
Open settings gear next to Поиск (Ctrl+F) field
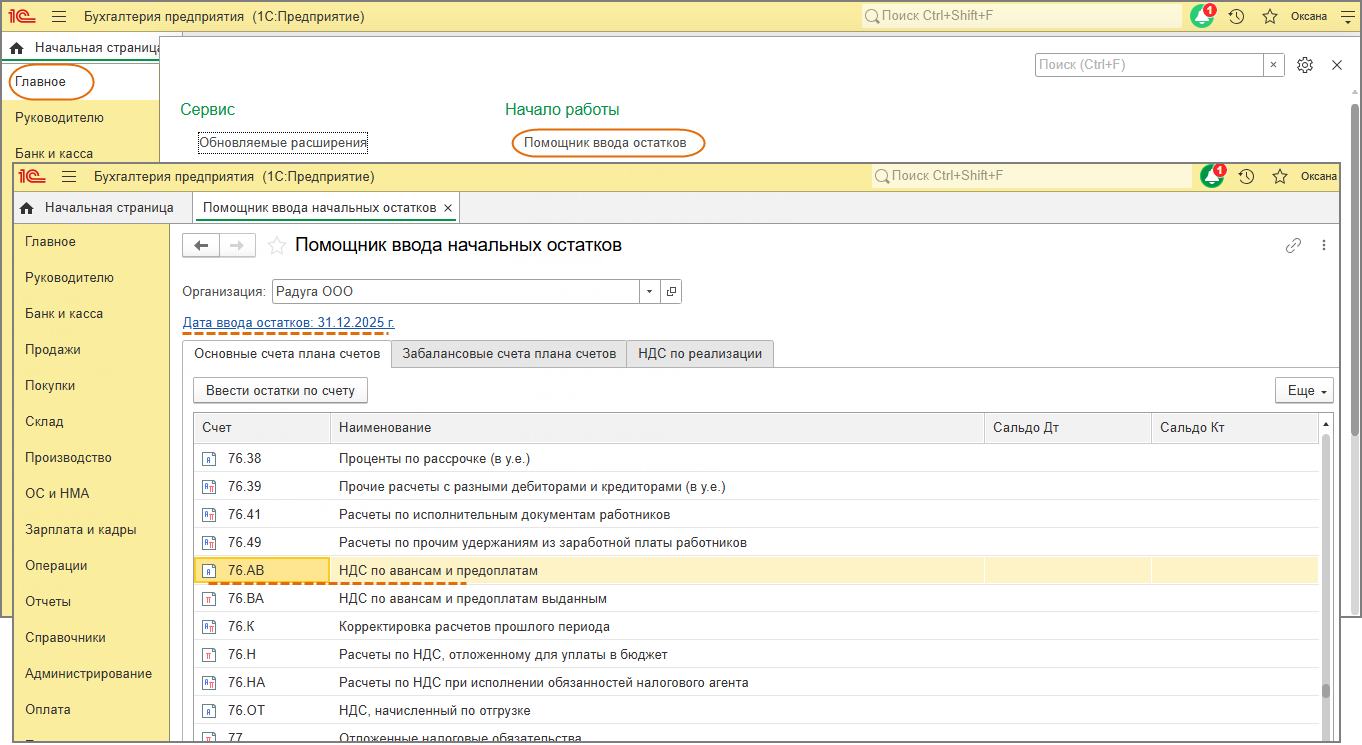(1305, 65)
